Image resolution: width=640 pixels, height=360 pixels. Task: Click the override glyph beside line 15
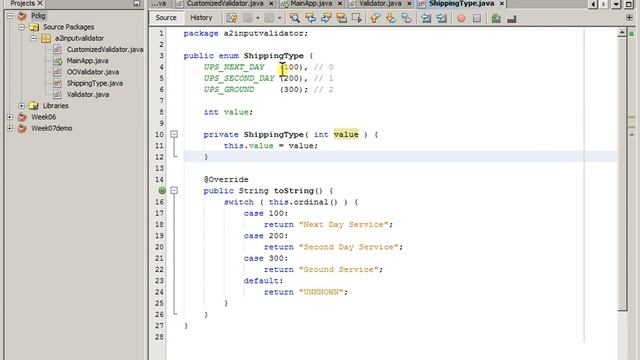(x=162, y=190)
